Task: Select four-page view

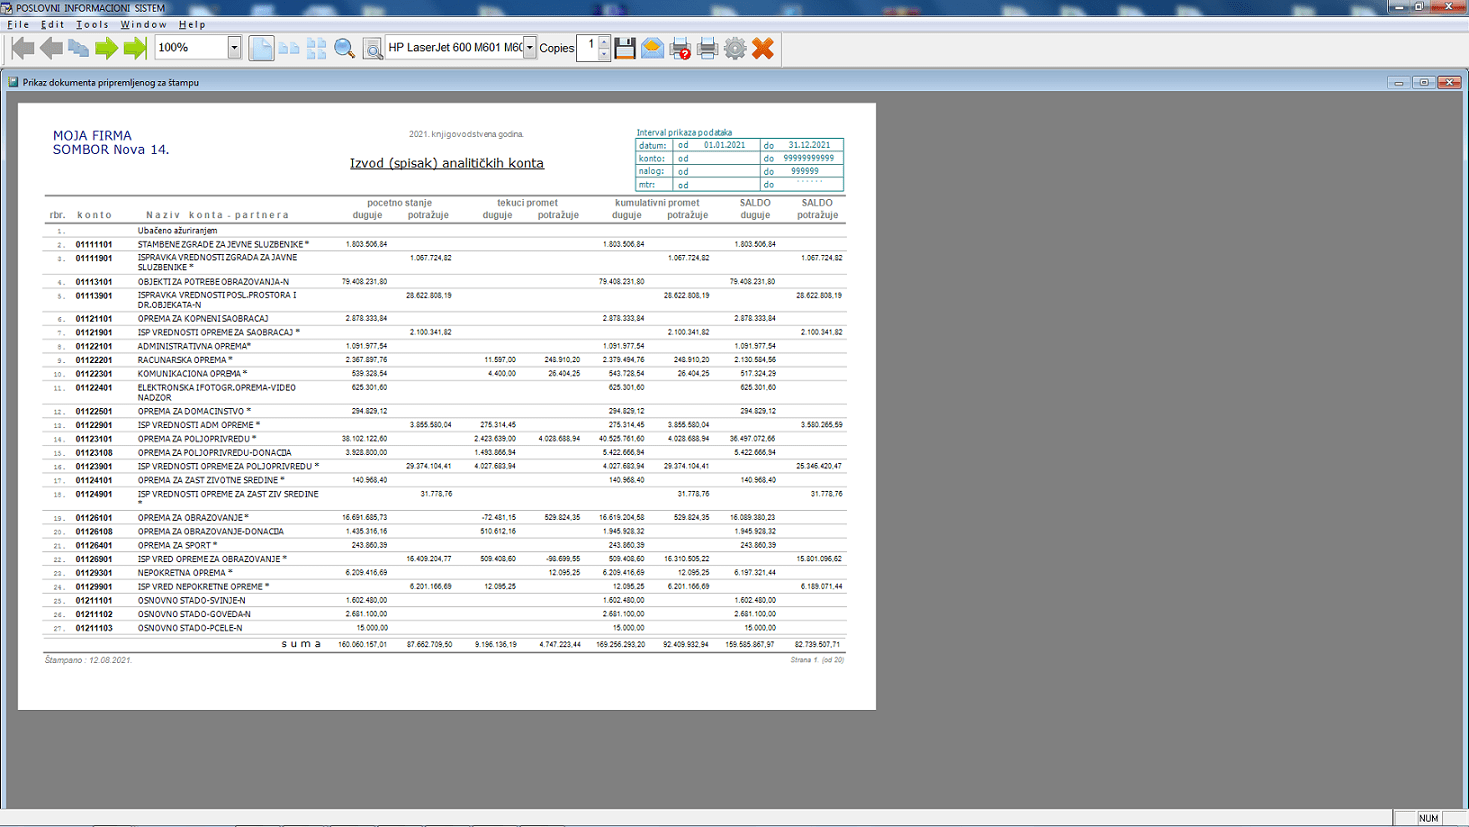Action: click(x=317, y=48)
